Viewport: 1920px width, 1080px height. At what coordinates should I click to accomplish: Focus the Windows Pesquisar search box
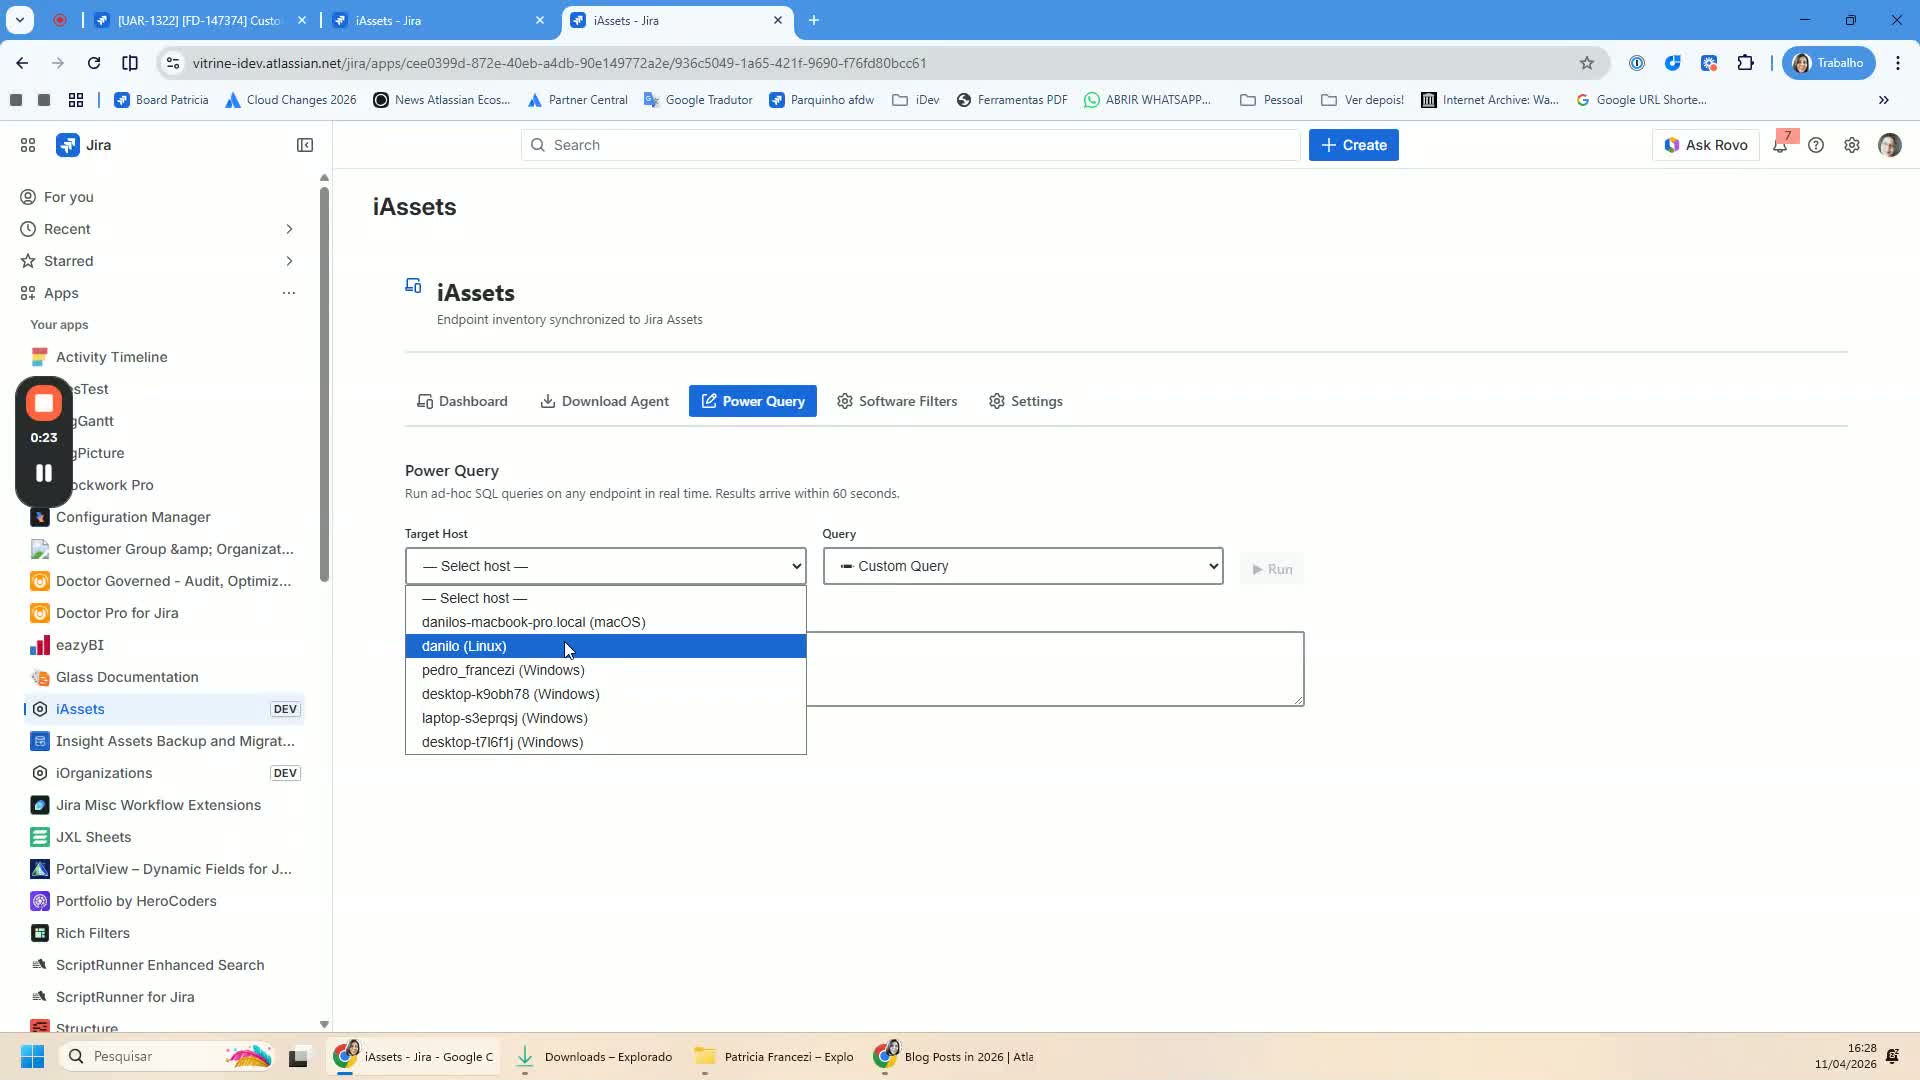(x=166, y=1057)
